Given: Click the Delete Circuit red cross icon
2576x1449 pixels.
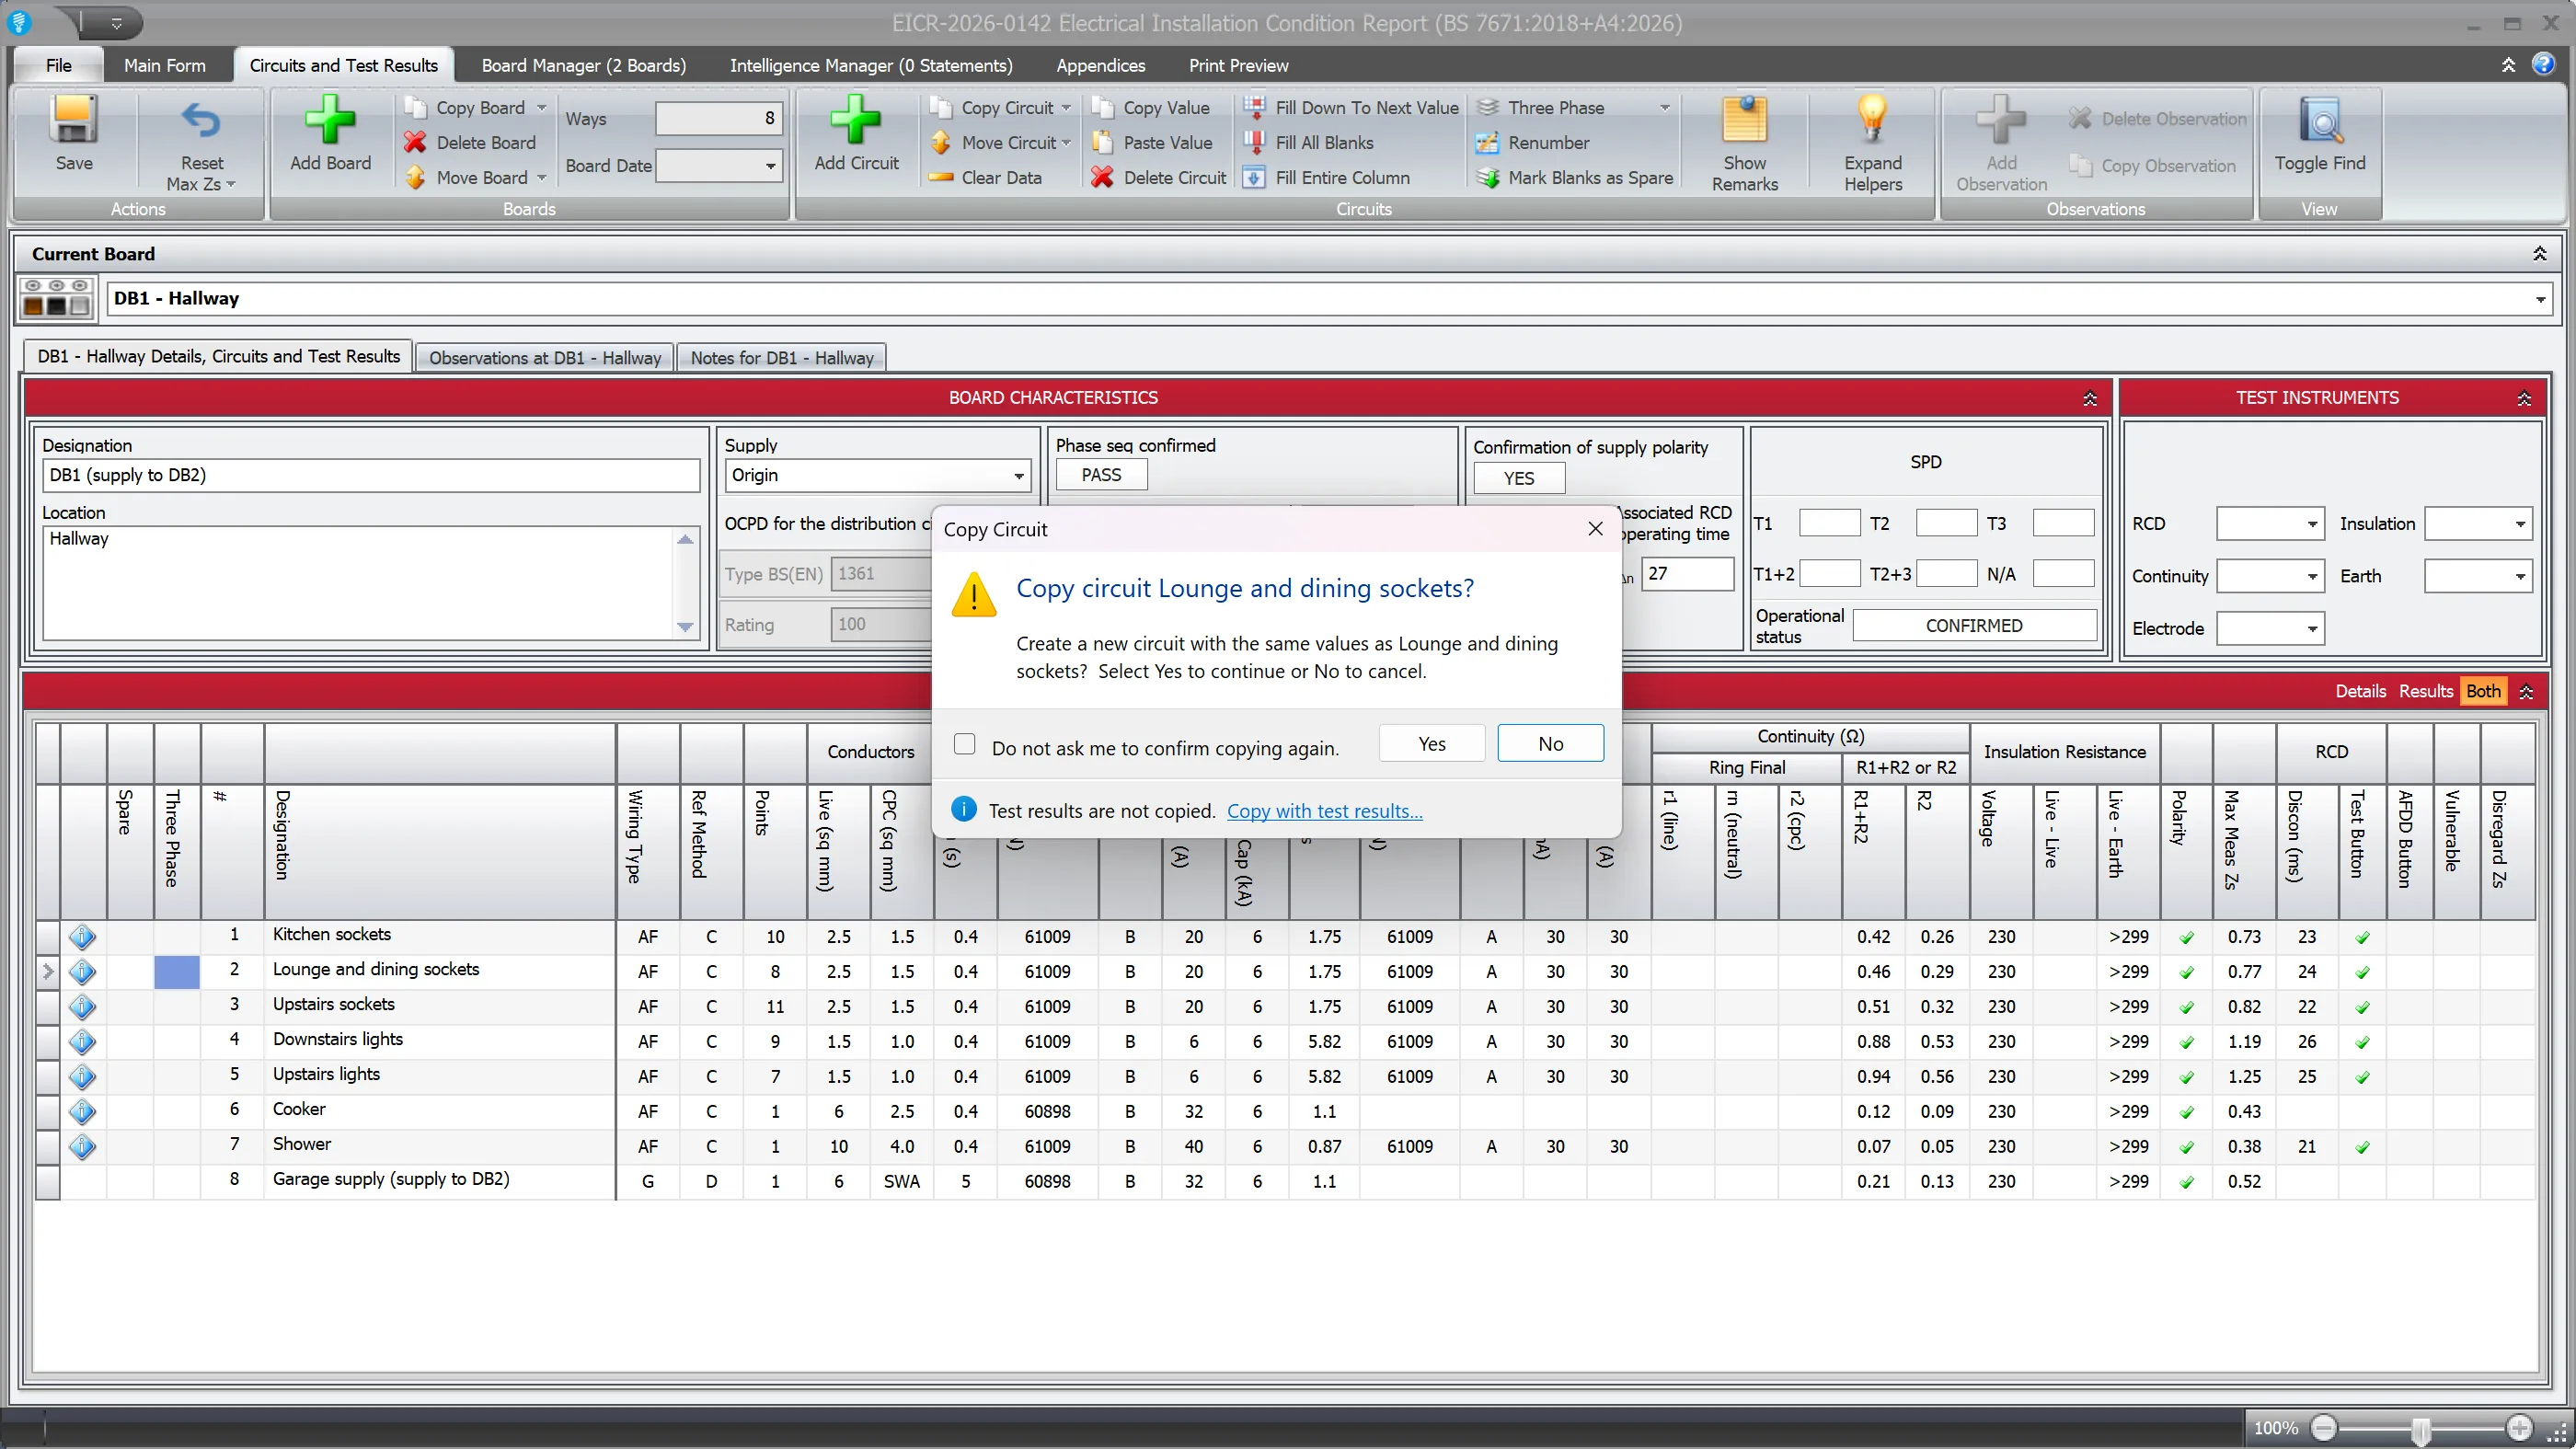Looking at the screenshot, I should (1102, 177).
